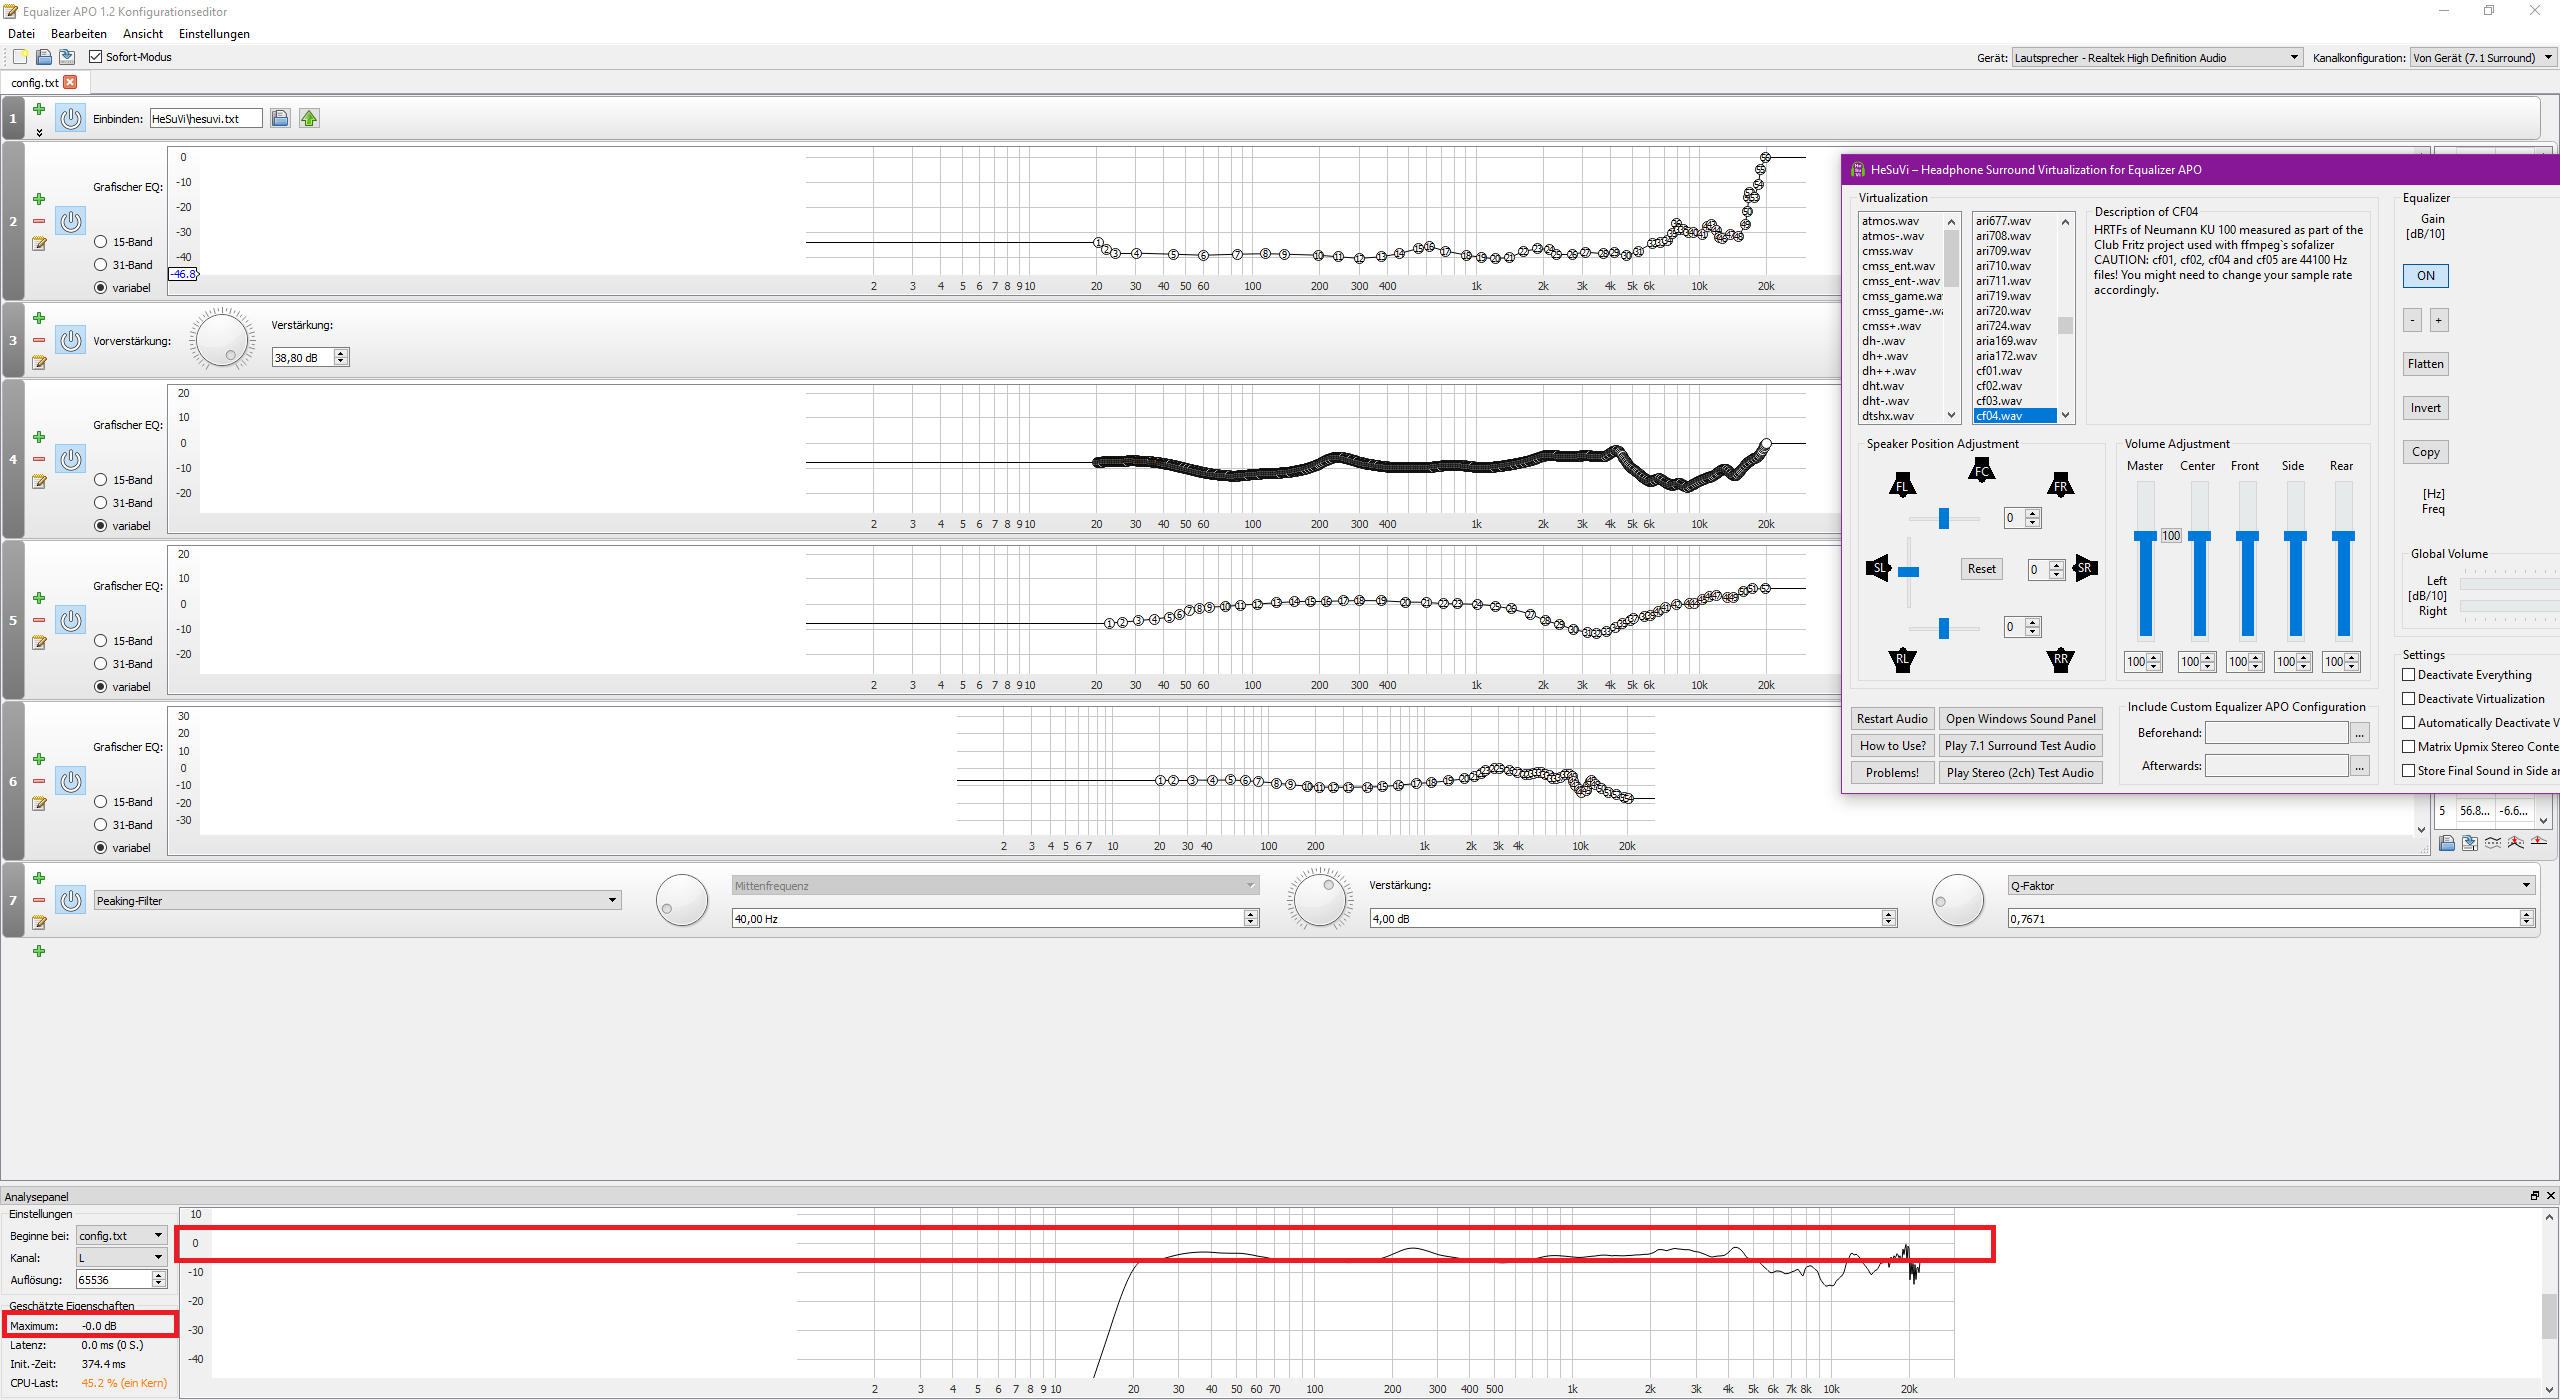Select 15-Band option in filter row 2
2560x1400 pixels.
[x=101, y=242]
